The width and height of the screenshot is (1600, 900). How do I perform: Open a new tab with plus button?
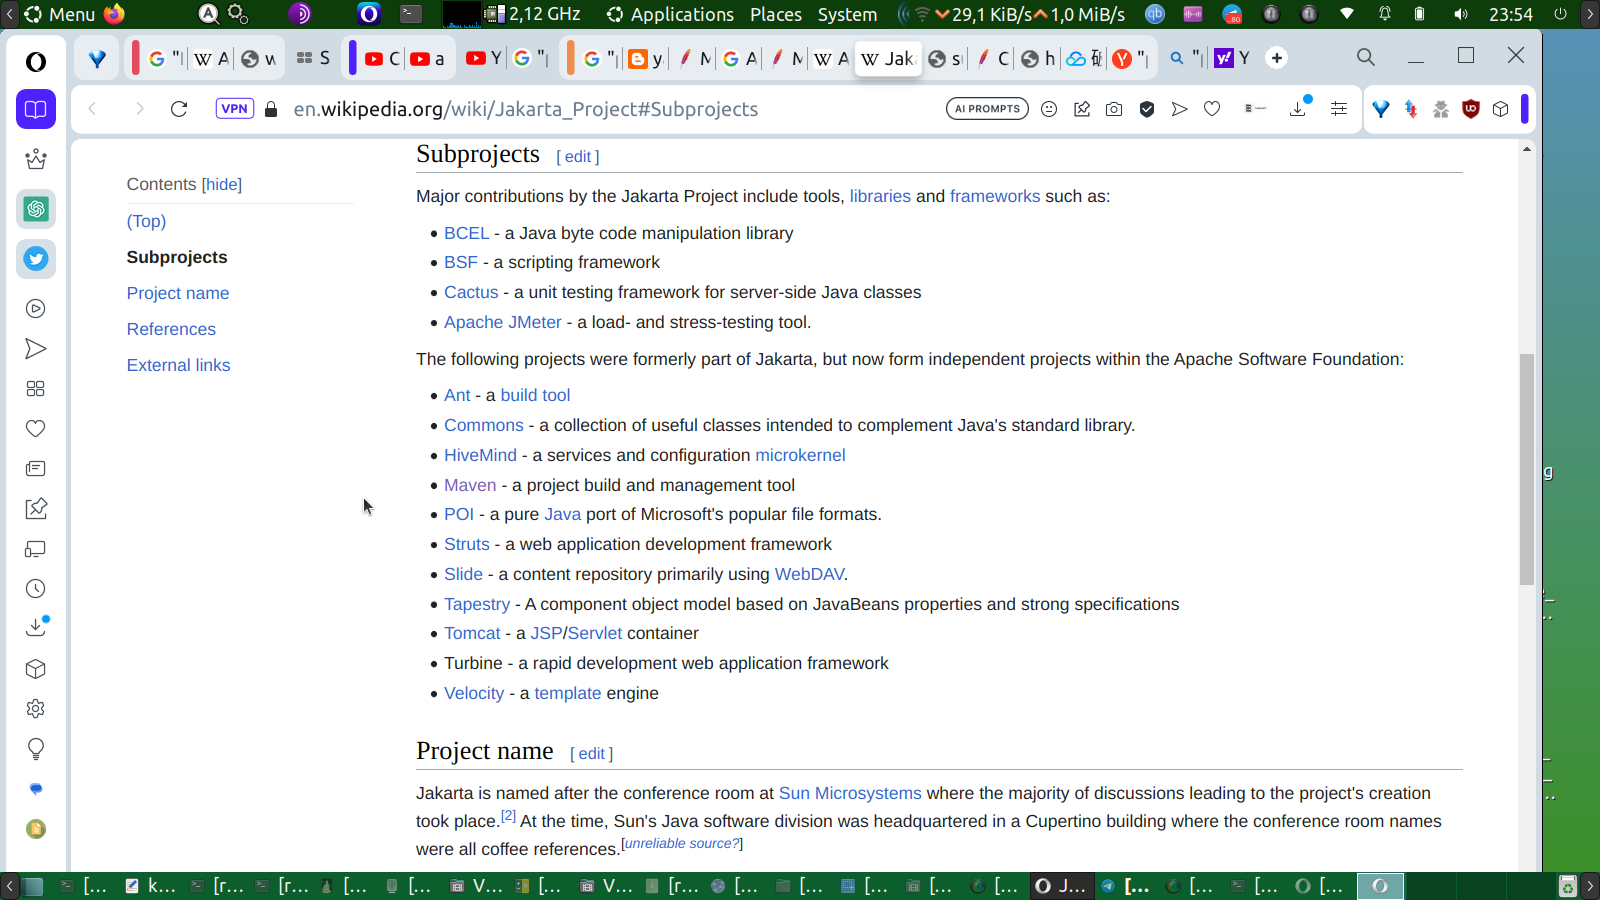click(1276, 58)
